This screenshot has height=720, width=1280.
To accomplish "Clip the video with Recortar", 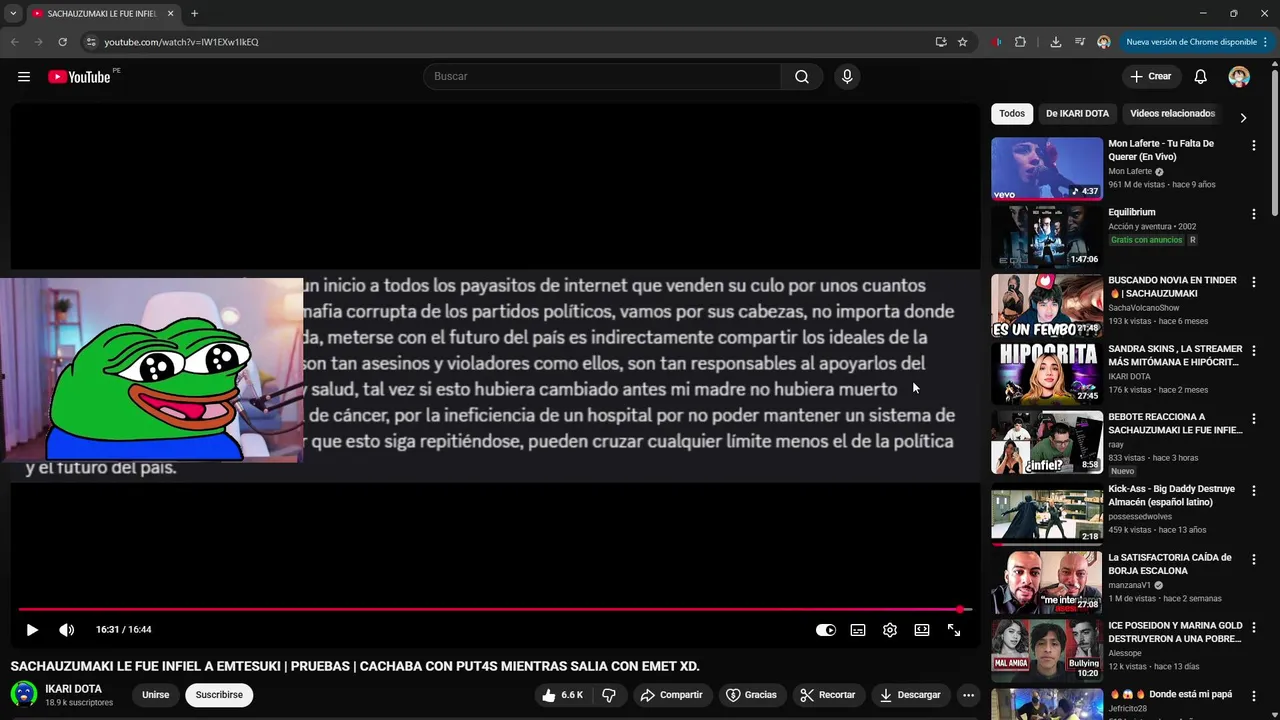I will 828,695.
